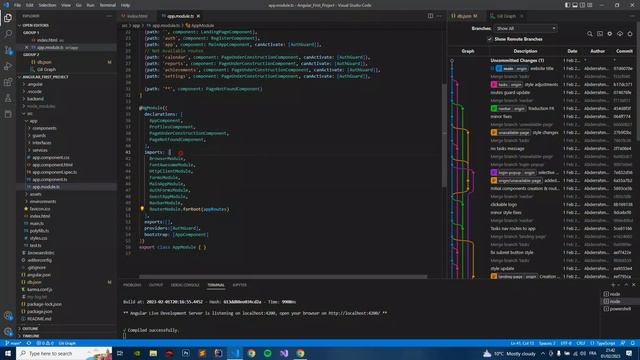640x360 pixels.
Task: Open the Source Control view
Action: [8, 50]
